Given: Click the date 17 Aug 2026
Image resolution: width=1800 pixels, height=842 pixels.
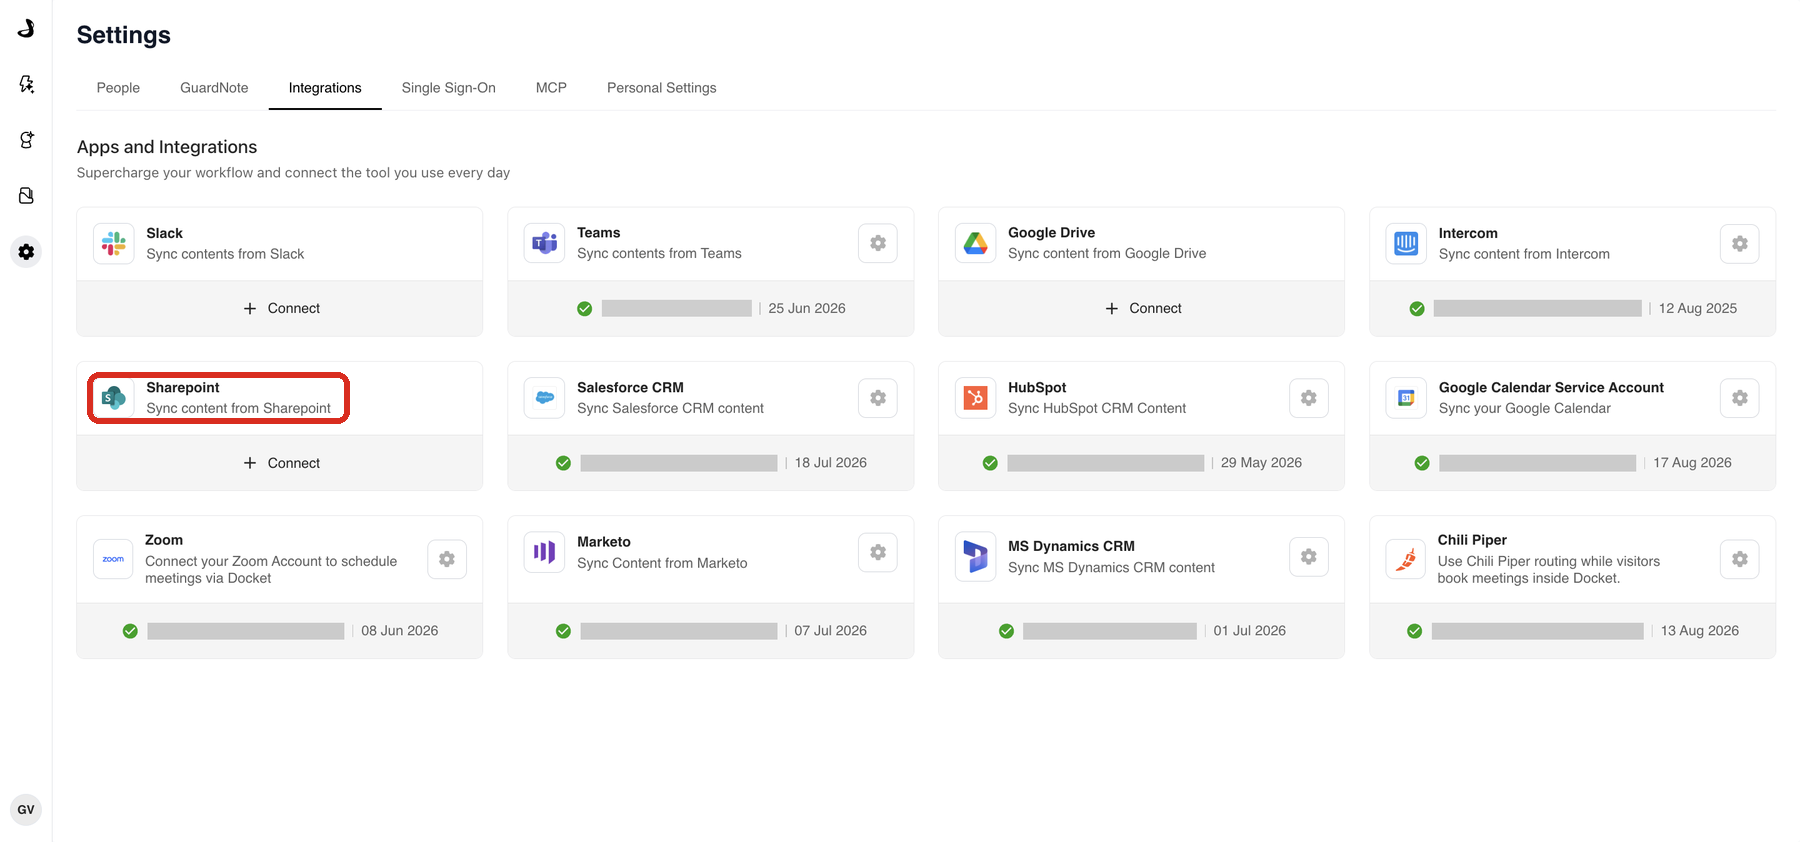Looking at the screenshot, I should [1692, 462].
